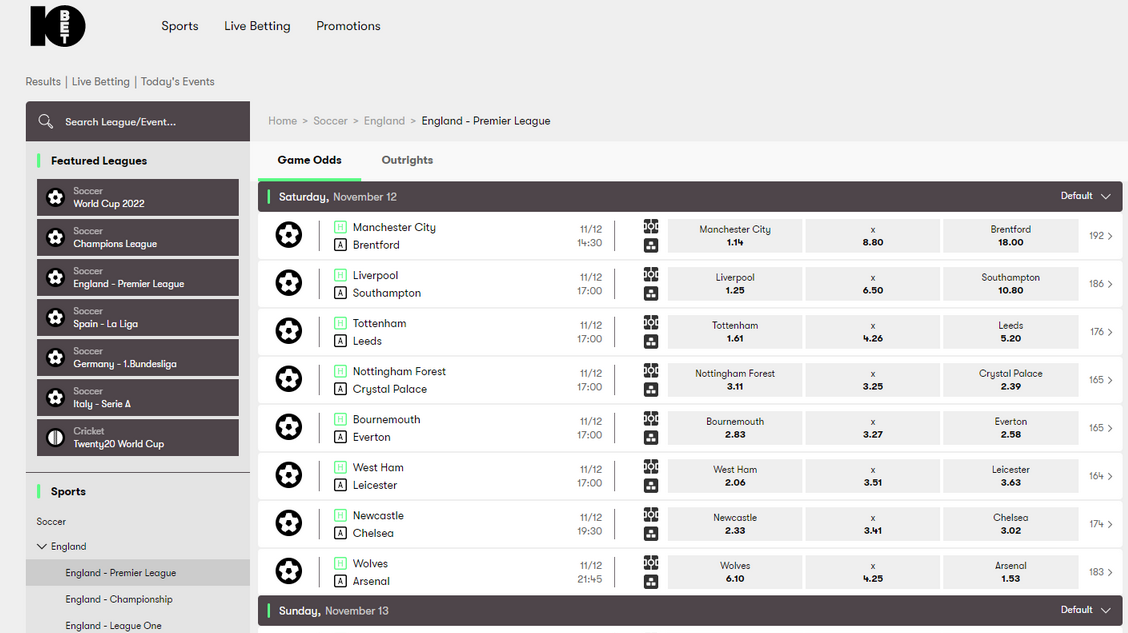1128x633 pixels.
Task: Open stats icon for Manchester City v Brentford
Action: tap(651, 246)
